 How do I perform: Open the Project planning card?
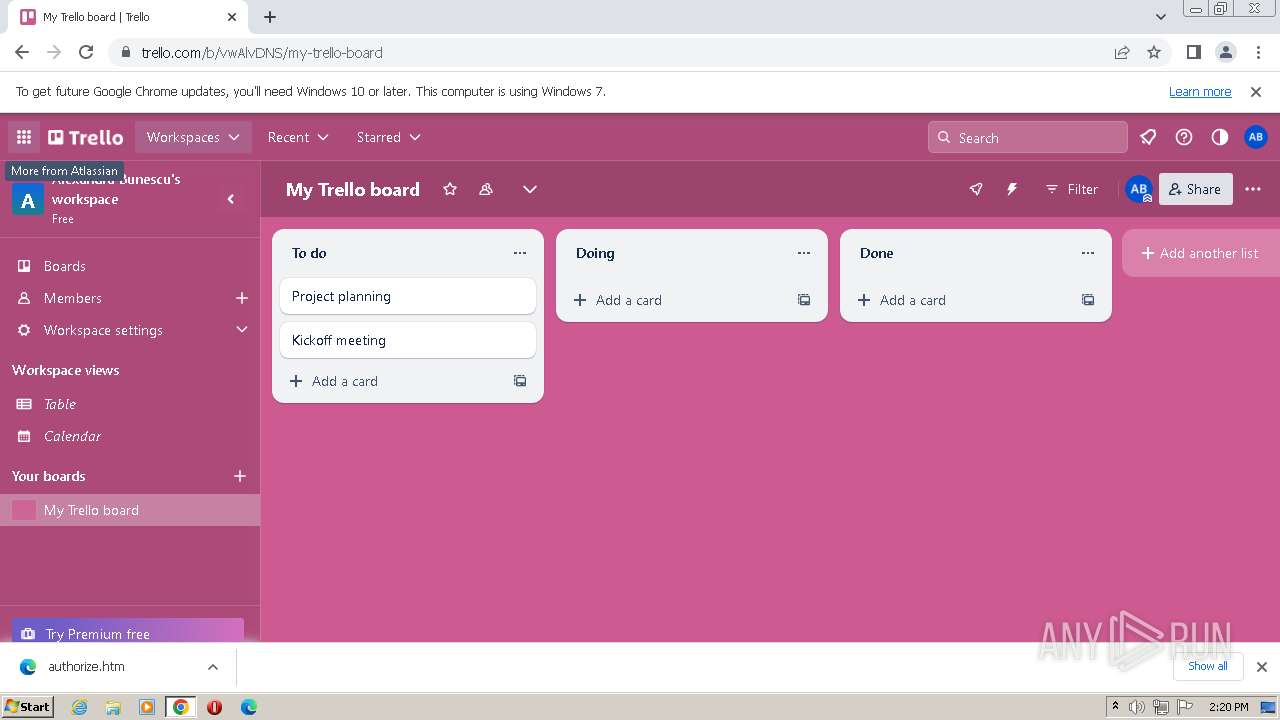pyautogui.click(x=408, y=296)
